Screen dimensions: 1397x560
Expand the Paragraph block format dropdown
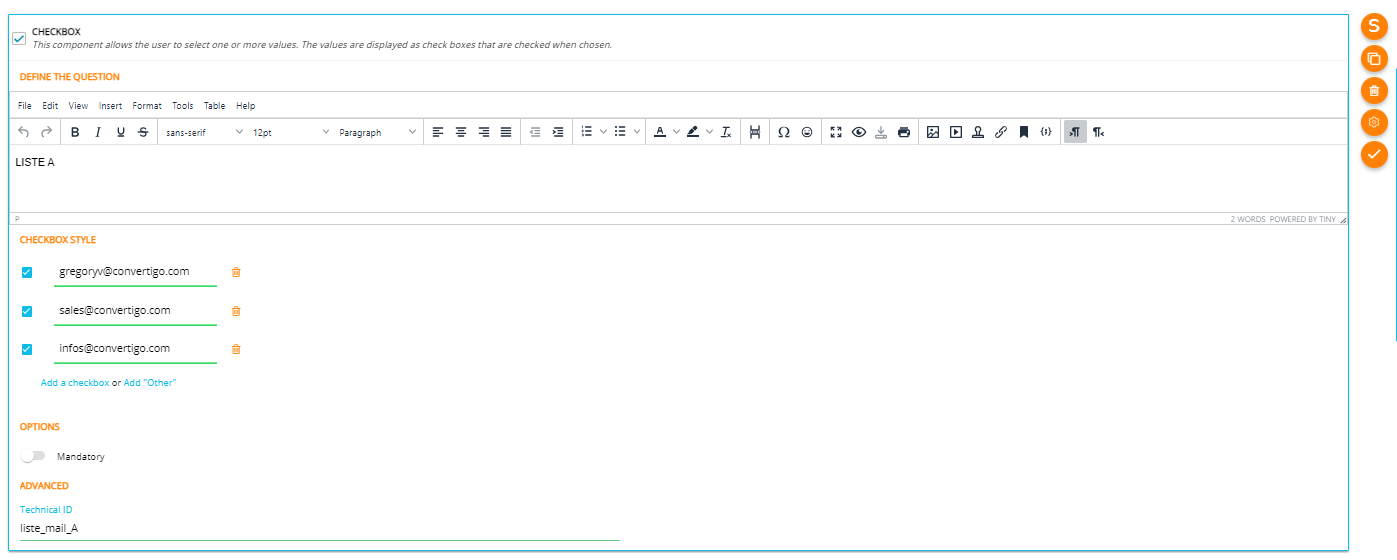(377, 132)
